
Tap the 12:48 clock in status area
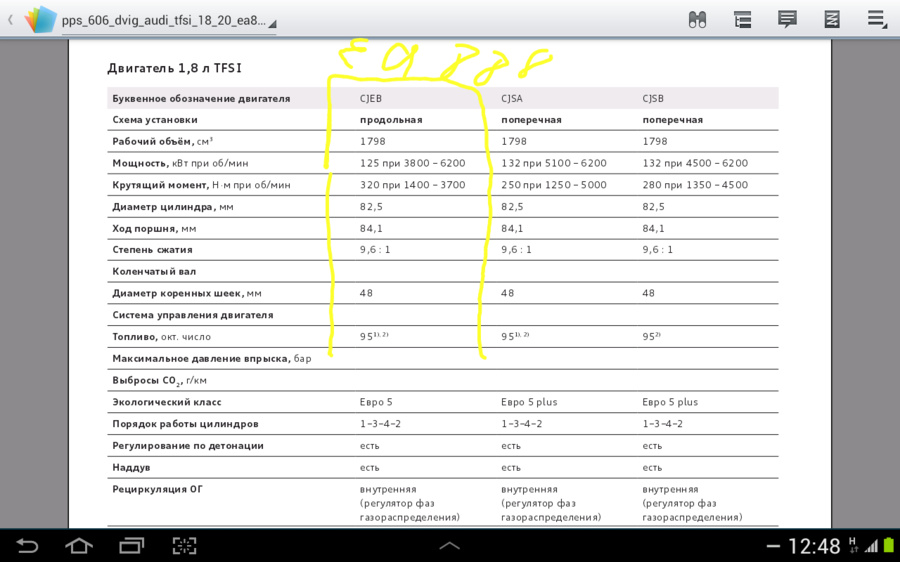click(813, 546)
